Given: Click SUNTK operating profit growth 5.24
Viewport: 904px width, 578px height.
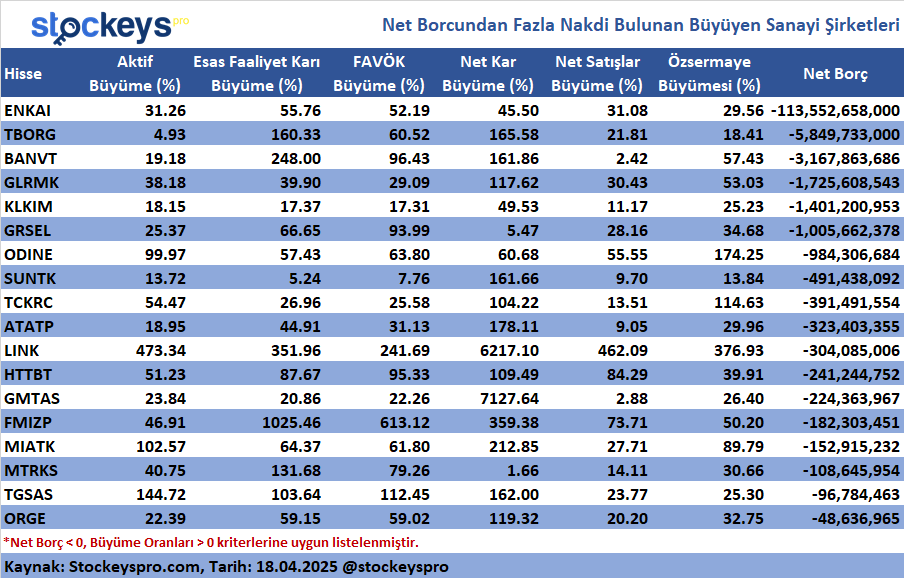Looking at the screenshot, I should tap(304, 278).
